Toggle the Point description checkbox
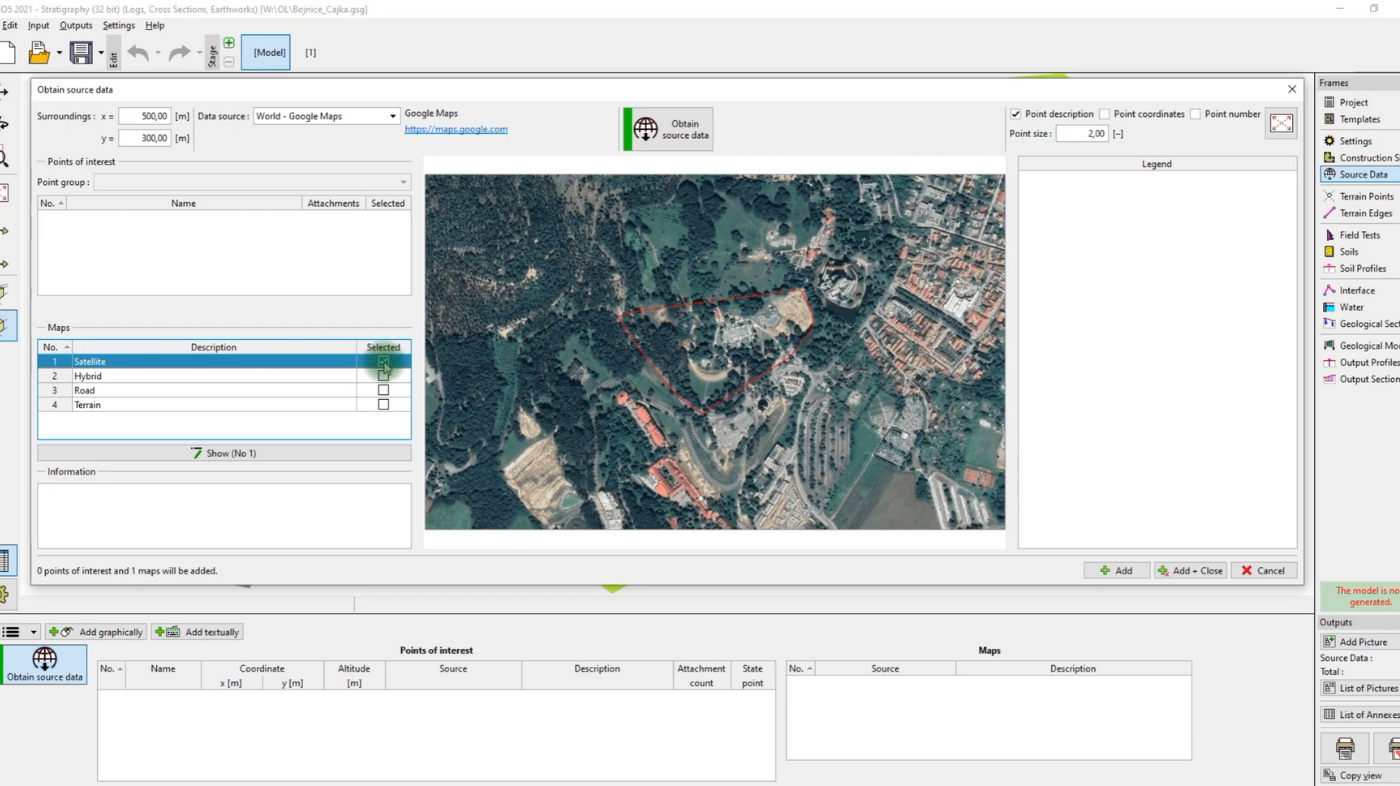Screen dimensions: 1400x786 (1016, 114)
